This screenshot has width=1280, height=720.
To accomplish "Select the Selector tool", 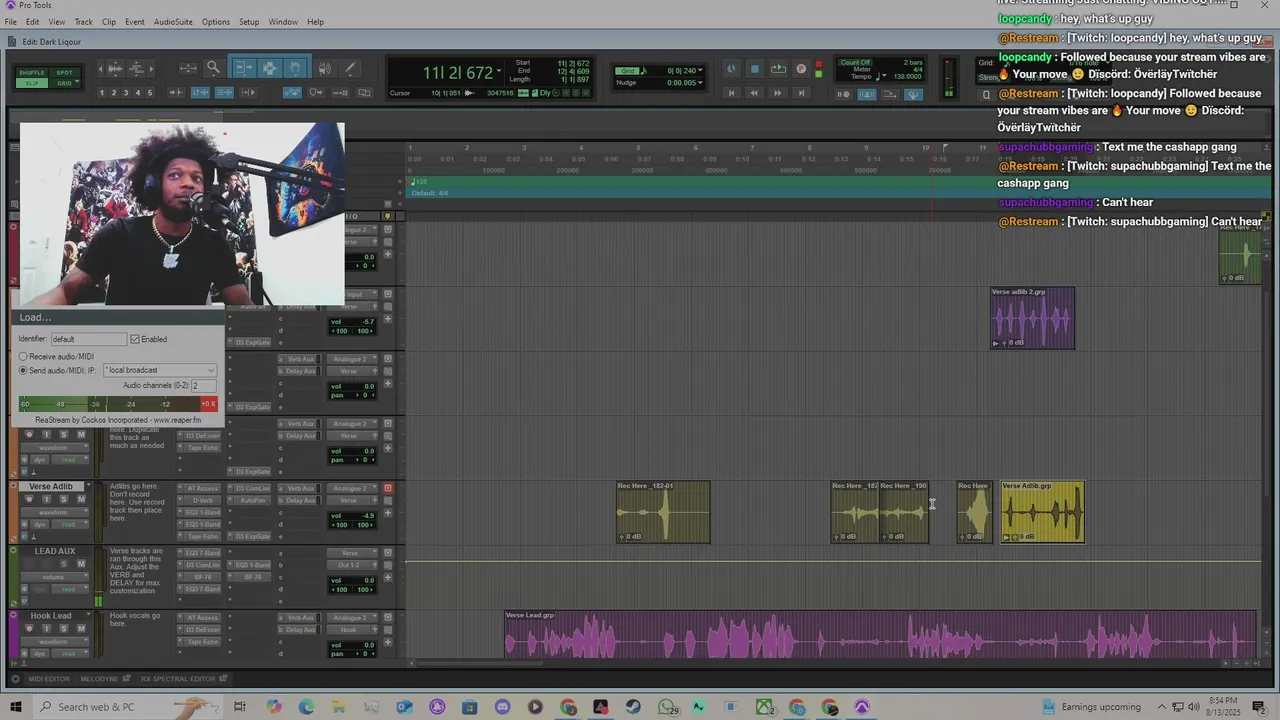I will [x=270, y=68].
